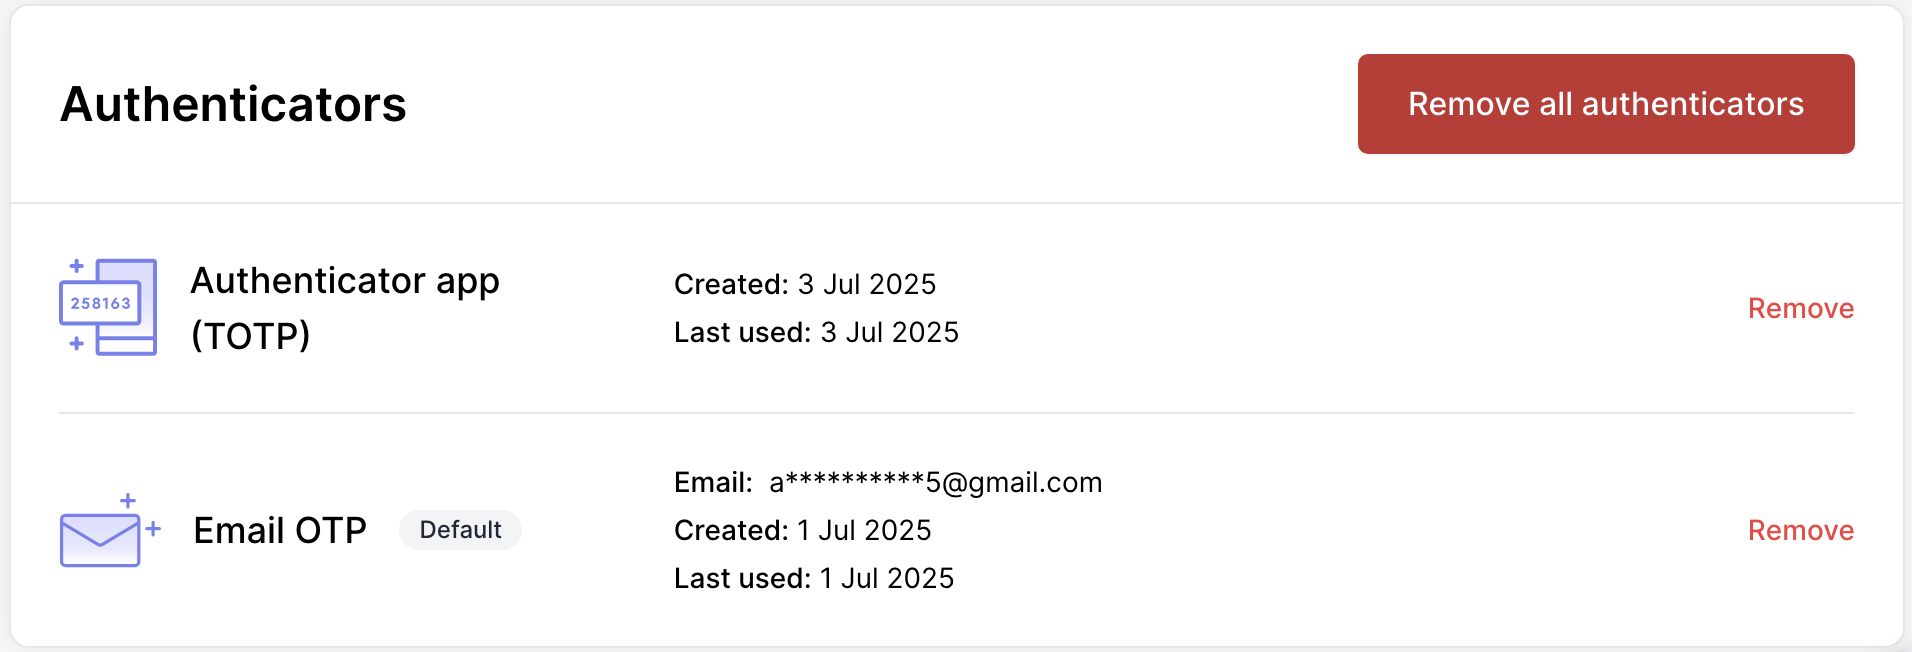Click the 258163 code in the TOTP icon
Image resolution: width=1912 pixels, height=652 pixels.
[x=100, y=303]
